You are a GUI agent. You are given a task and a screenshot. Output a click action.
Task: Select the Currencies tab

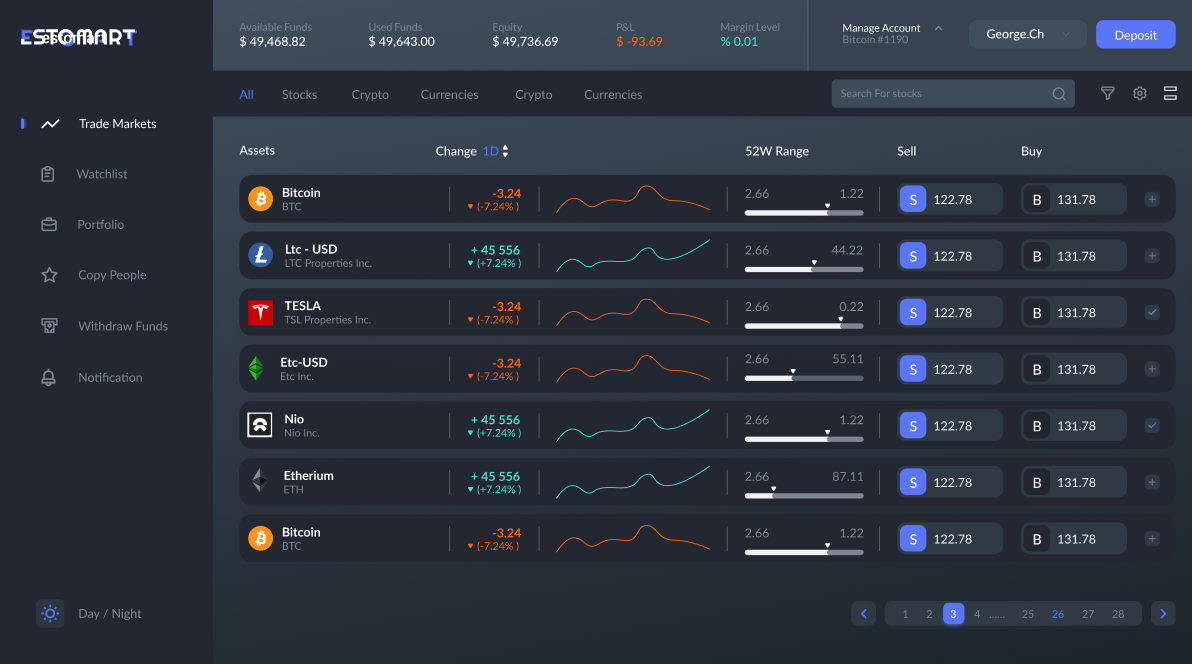click(x=449, y=95)
